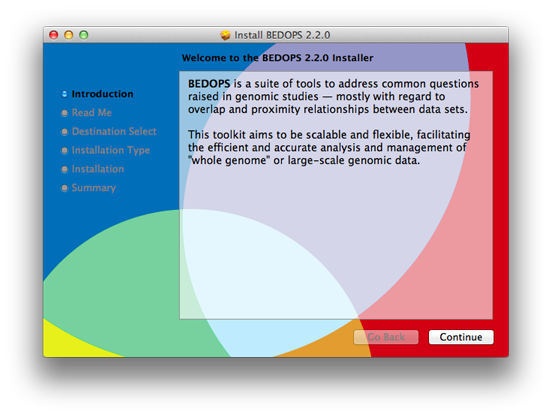Click the package icon in title bar
Image resolution: width=551 pixels, height=416 pixels.
(x=225, y=35)
